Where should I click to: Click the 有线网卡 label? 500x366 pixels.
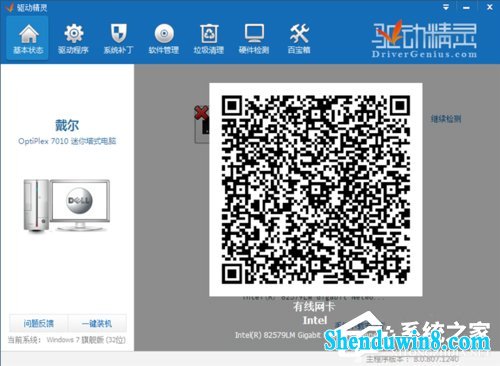314,306
